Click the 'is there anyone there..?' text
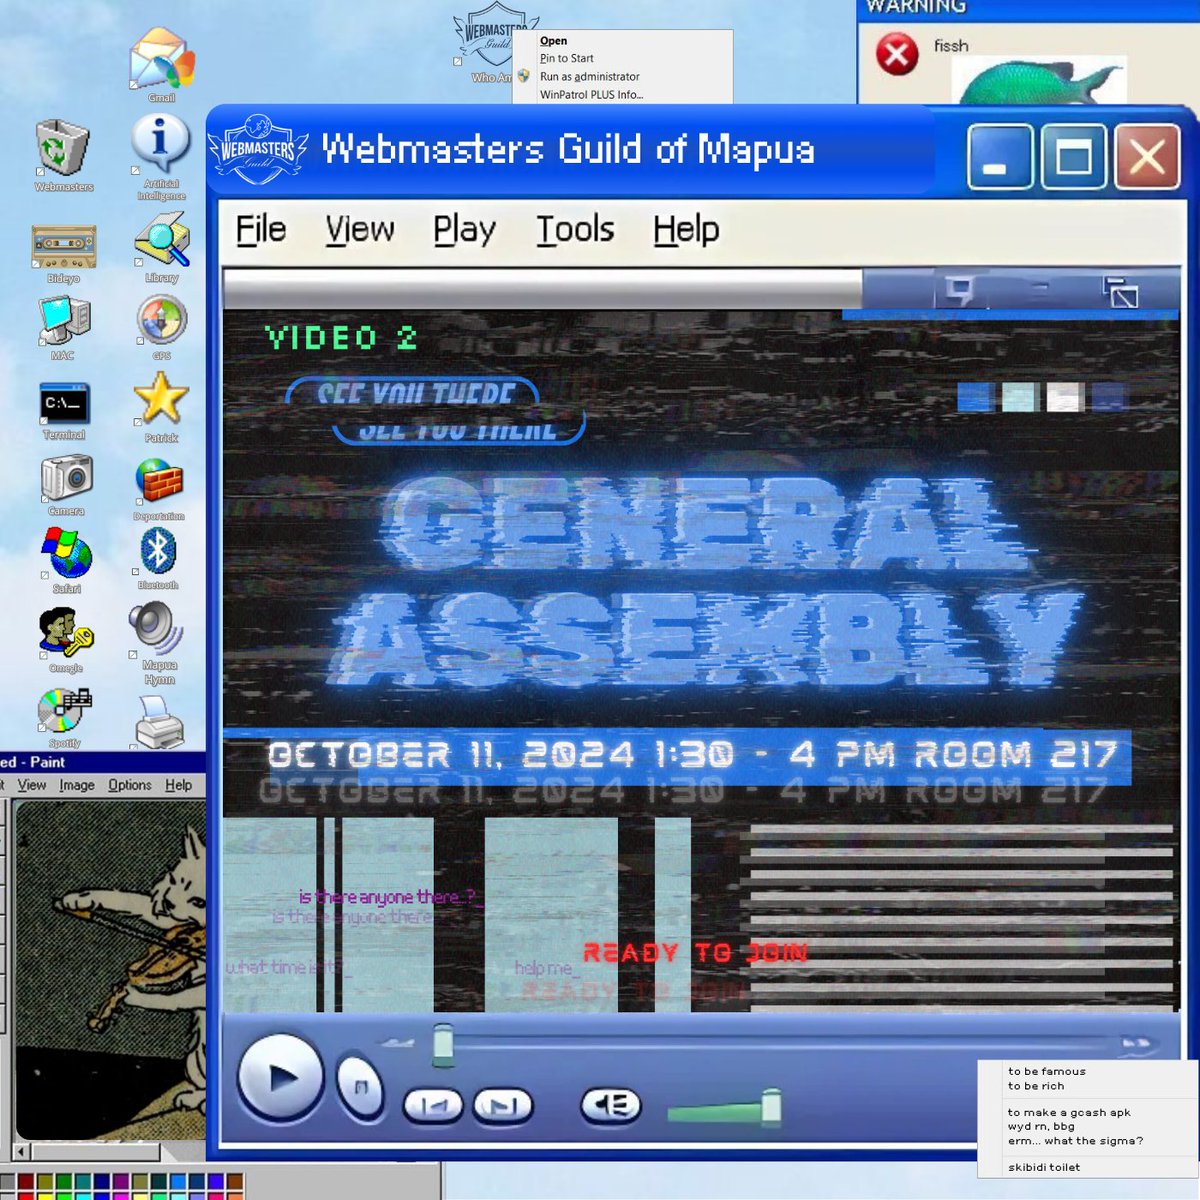Viewport: 1200px width, 1200px height. pos(391,897)
